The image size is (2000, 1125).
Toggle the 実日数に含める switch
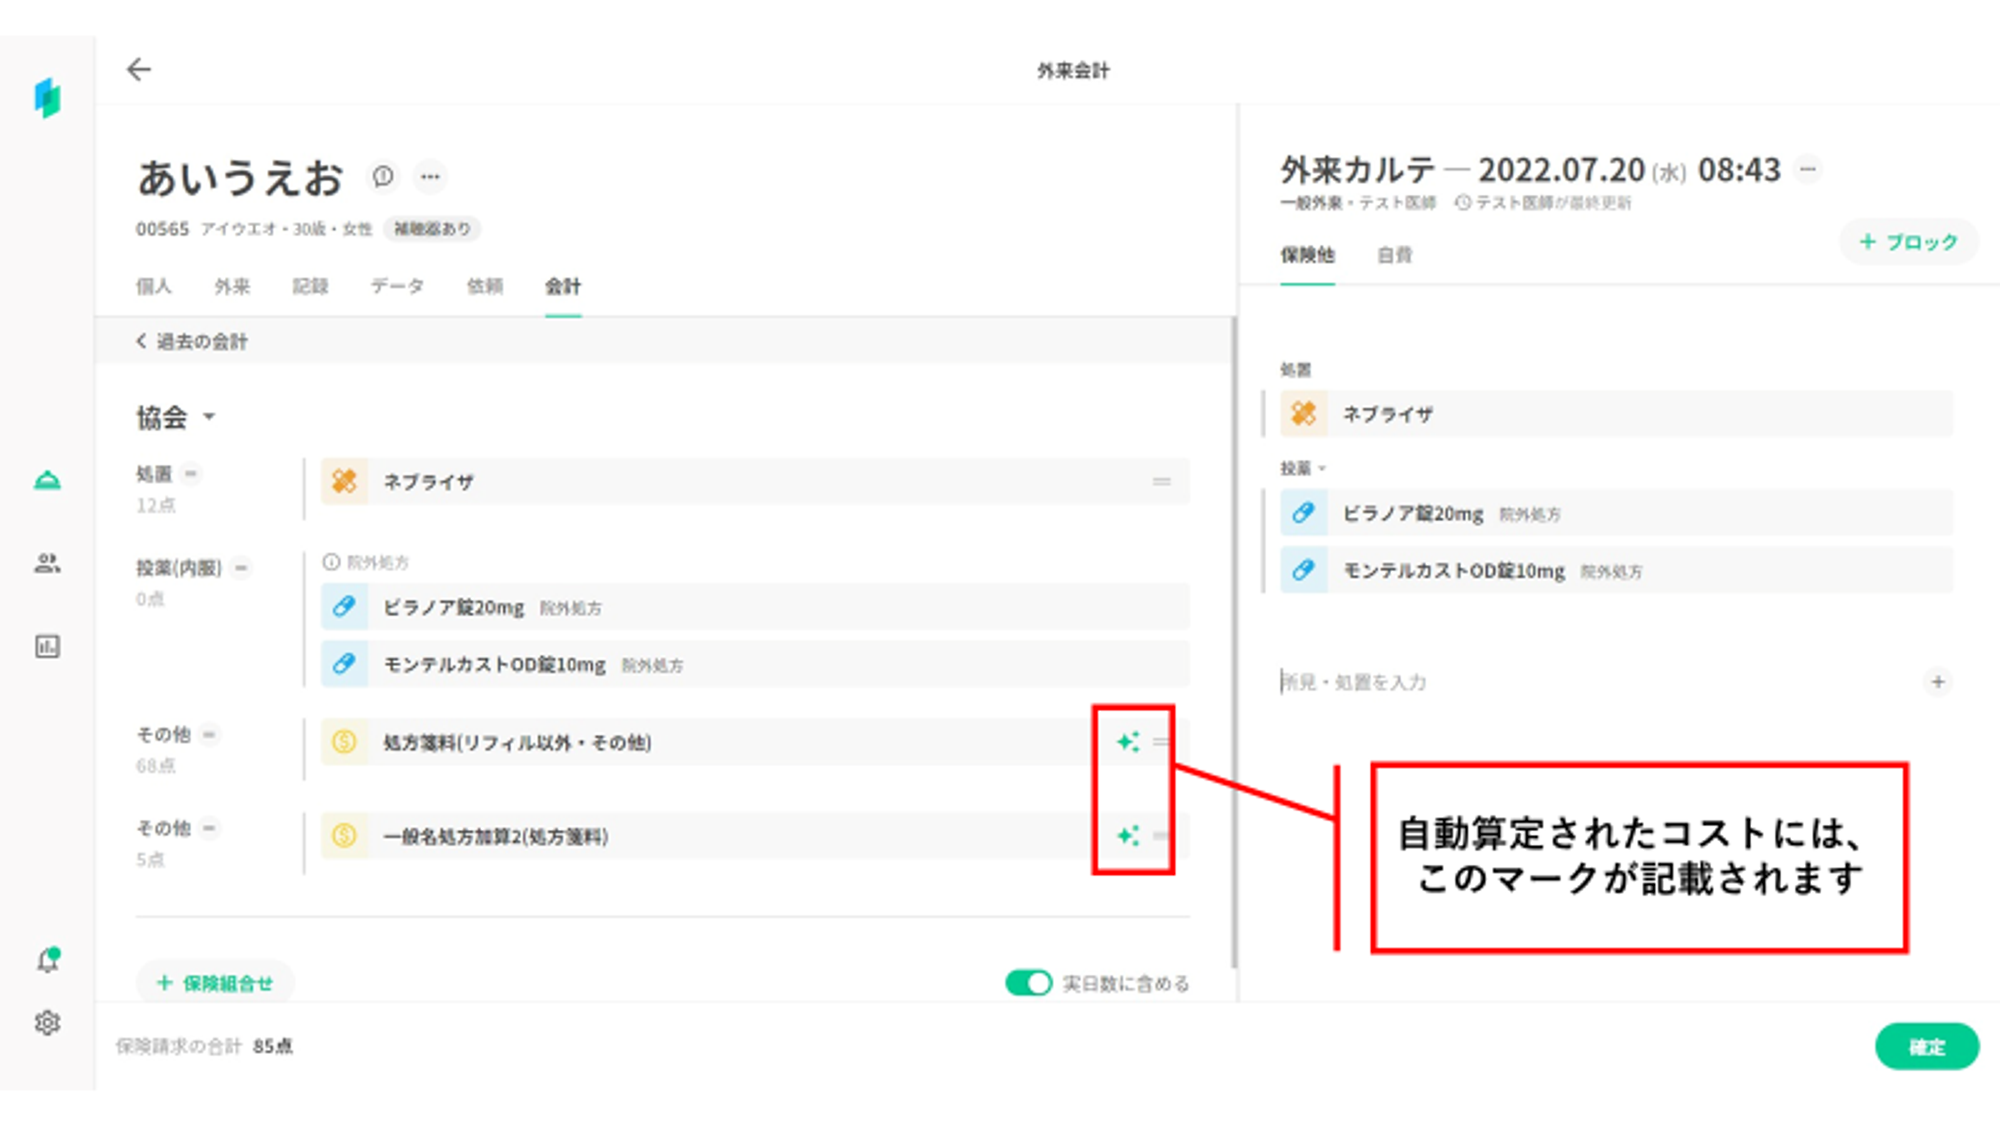point(1028,983)
